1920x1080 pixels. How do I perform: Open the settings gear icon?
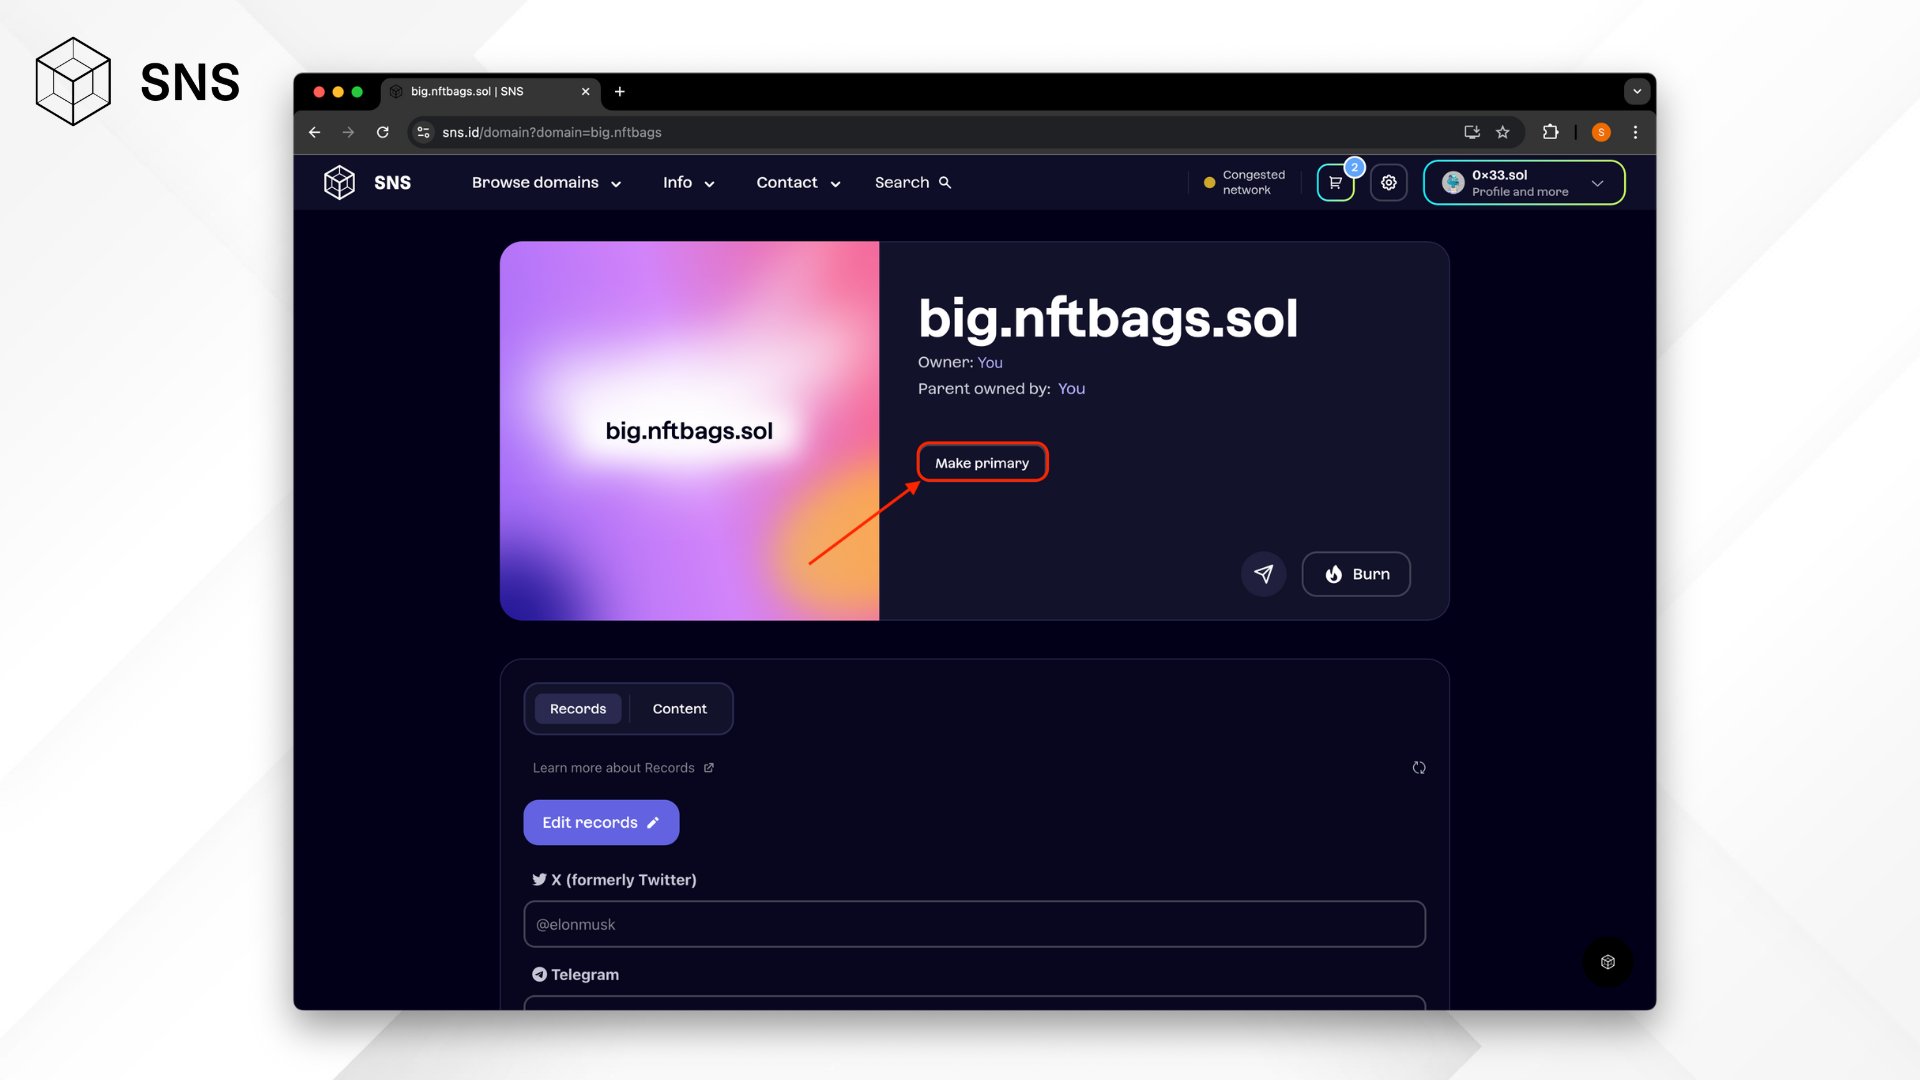pos(1389,183)
